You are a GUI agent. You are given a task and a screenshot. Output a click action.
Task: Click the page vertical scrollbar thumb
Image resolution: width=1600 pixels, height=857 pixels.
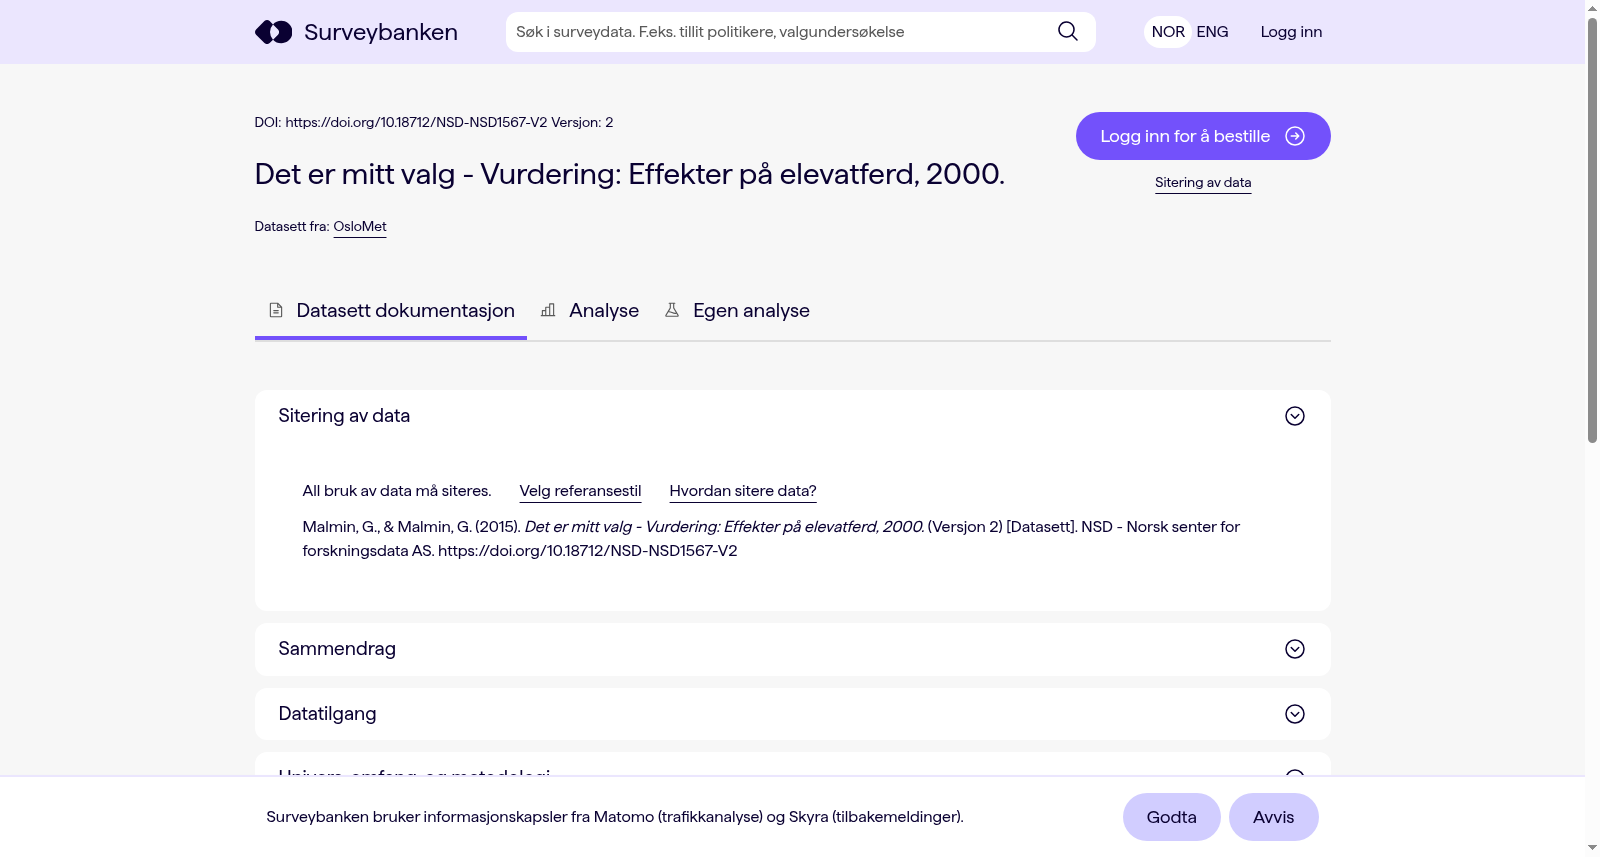coord(1592,228)
